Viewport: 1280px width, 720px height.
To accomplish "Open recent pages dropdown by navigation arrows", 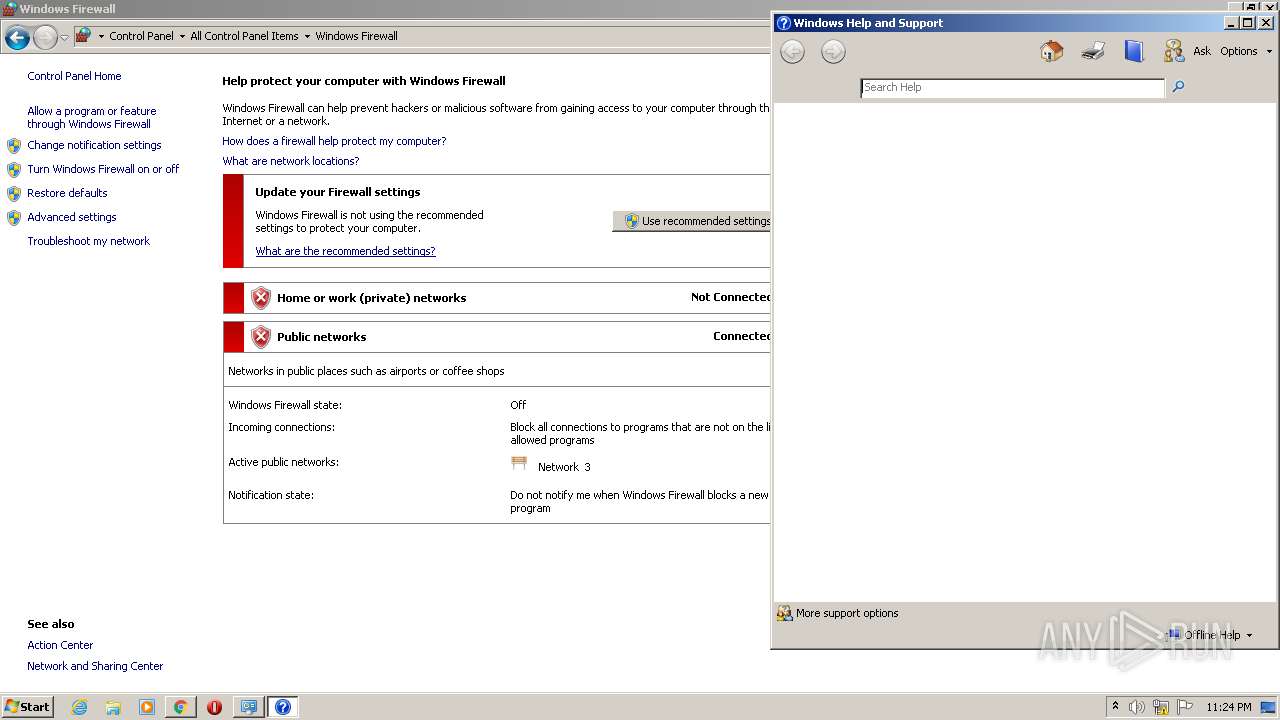I will 65,38.
